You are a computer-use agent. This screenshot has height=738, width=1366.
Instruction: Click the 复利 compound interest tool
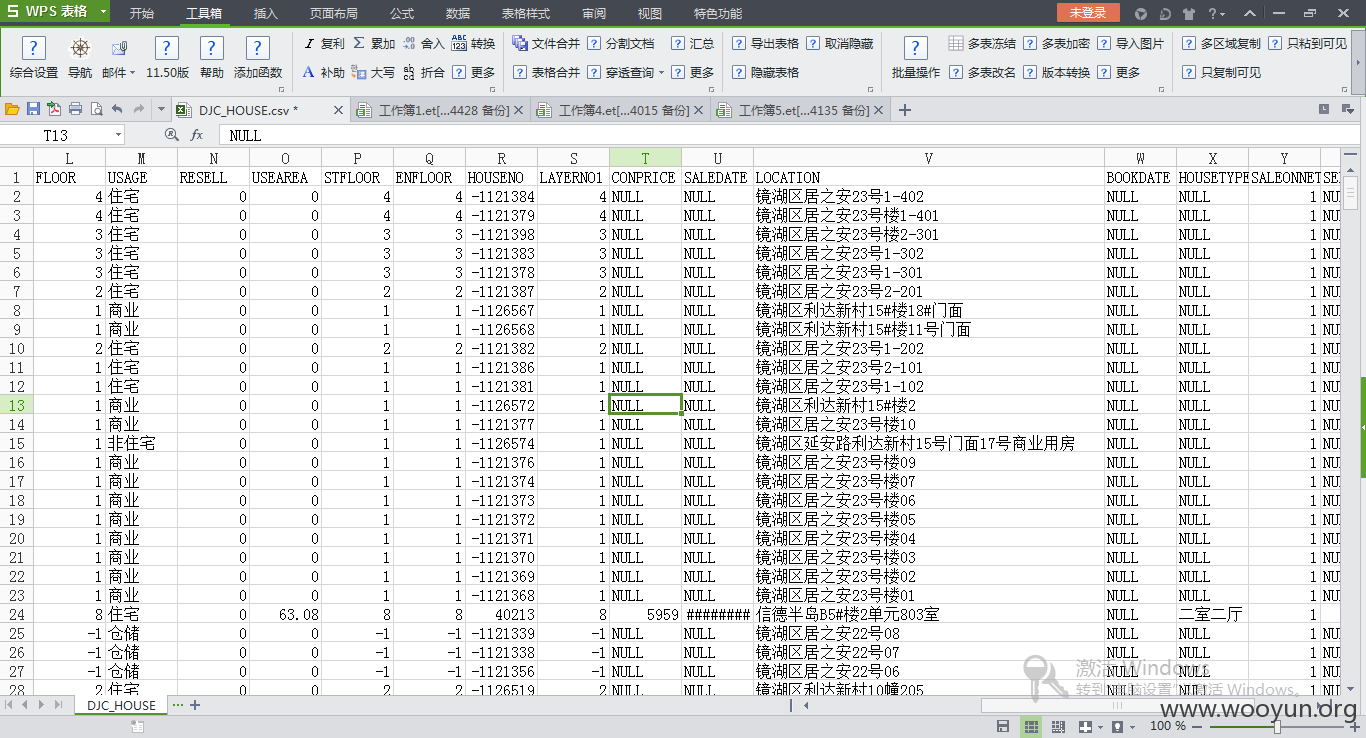coord(324,44)
